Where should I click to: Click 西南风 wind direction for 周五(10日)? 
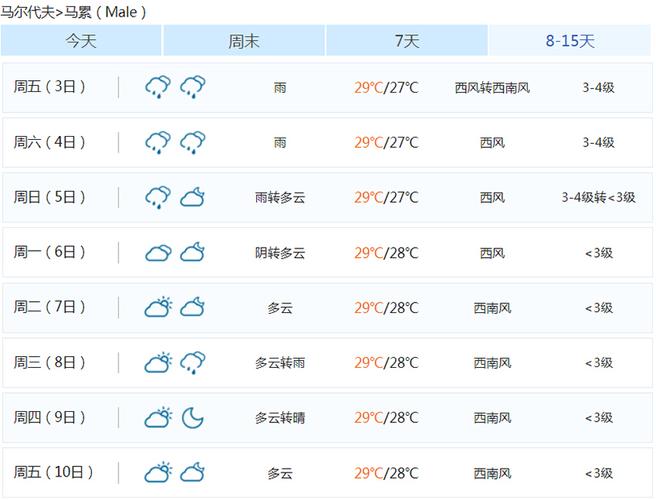492,473
